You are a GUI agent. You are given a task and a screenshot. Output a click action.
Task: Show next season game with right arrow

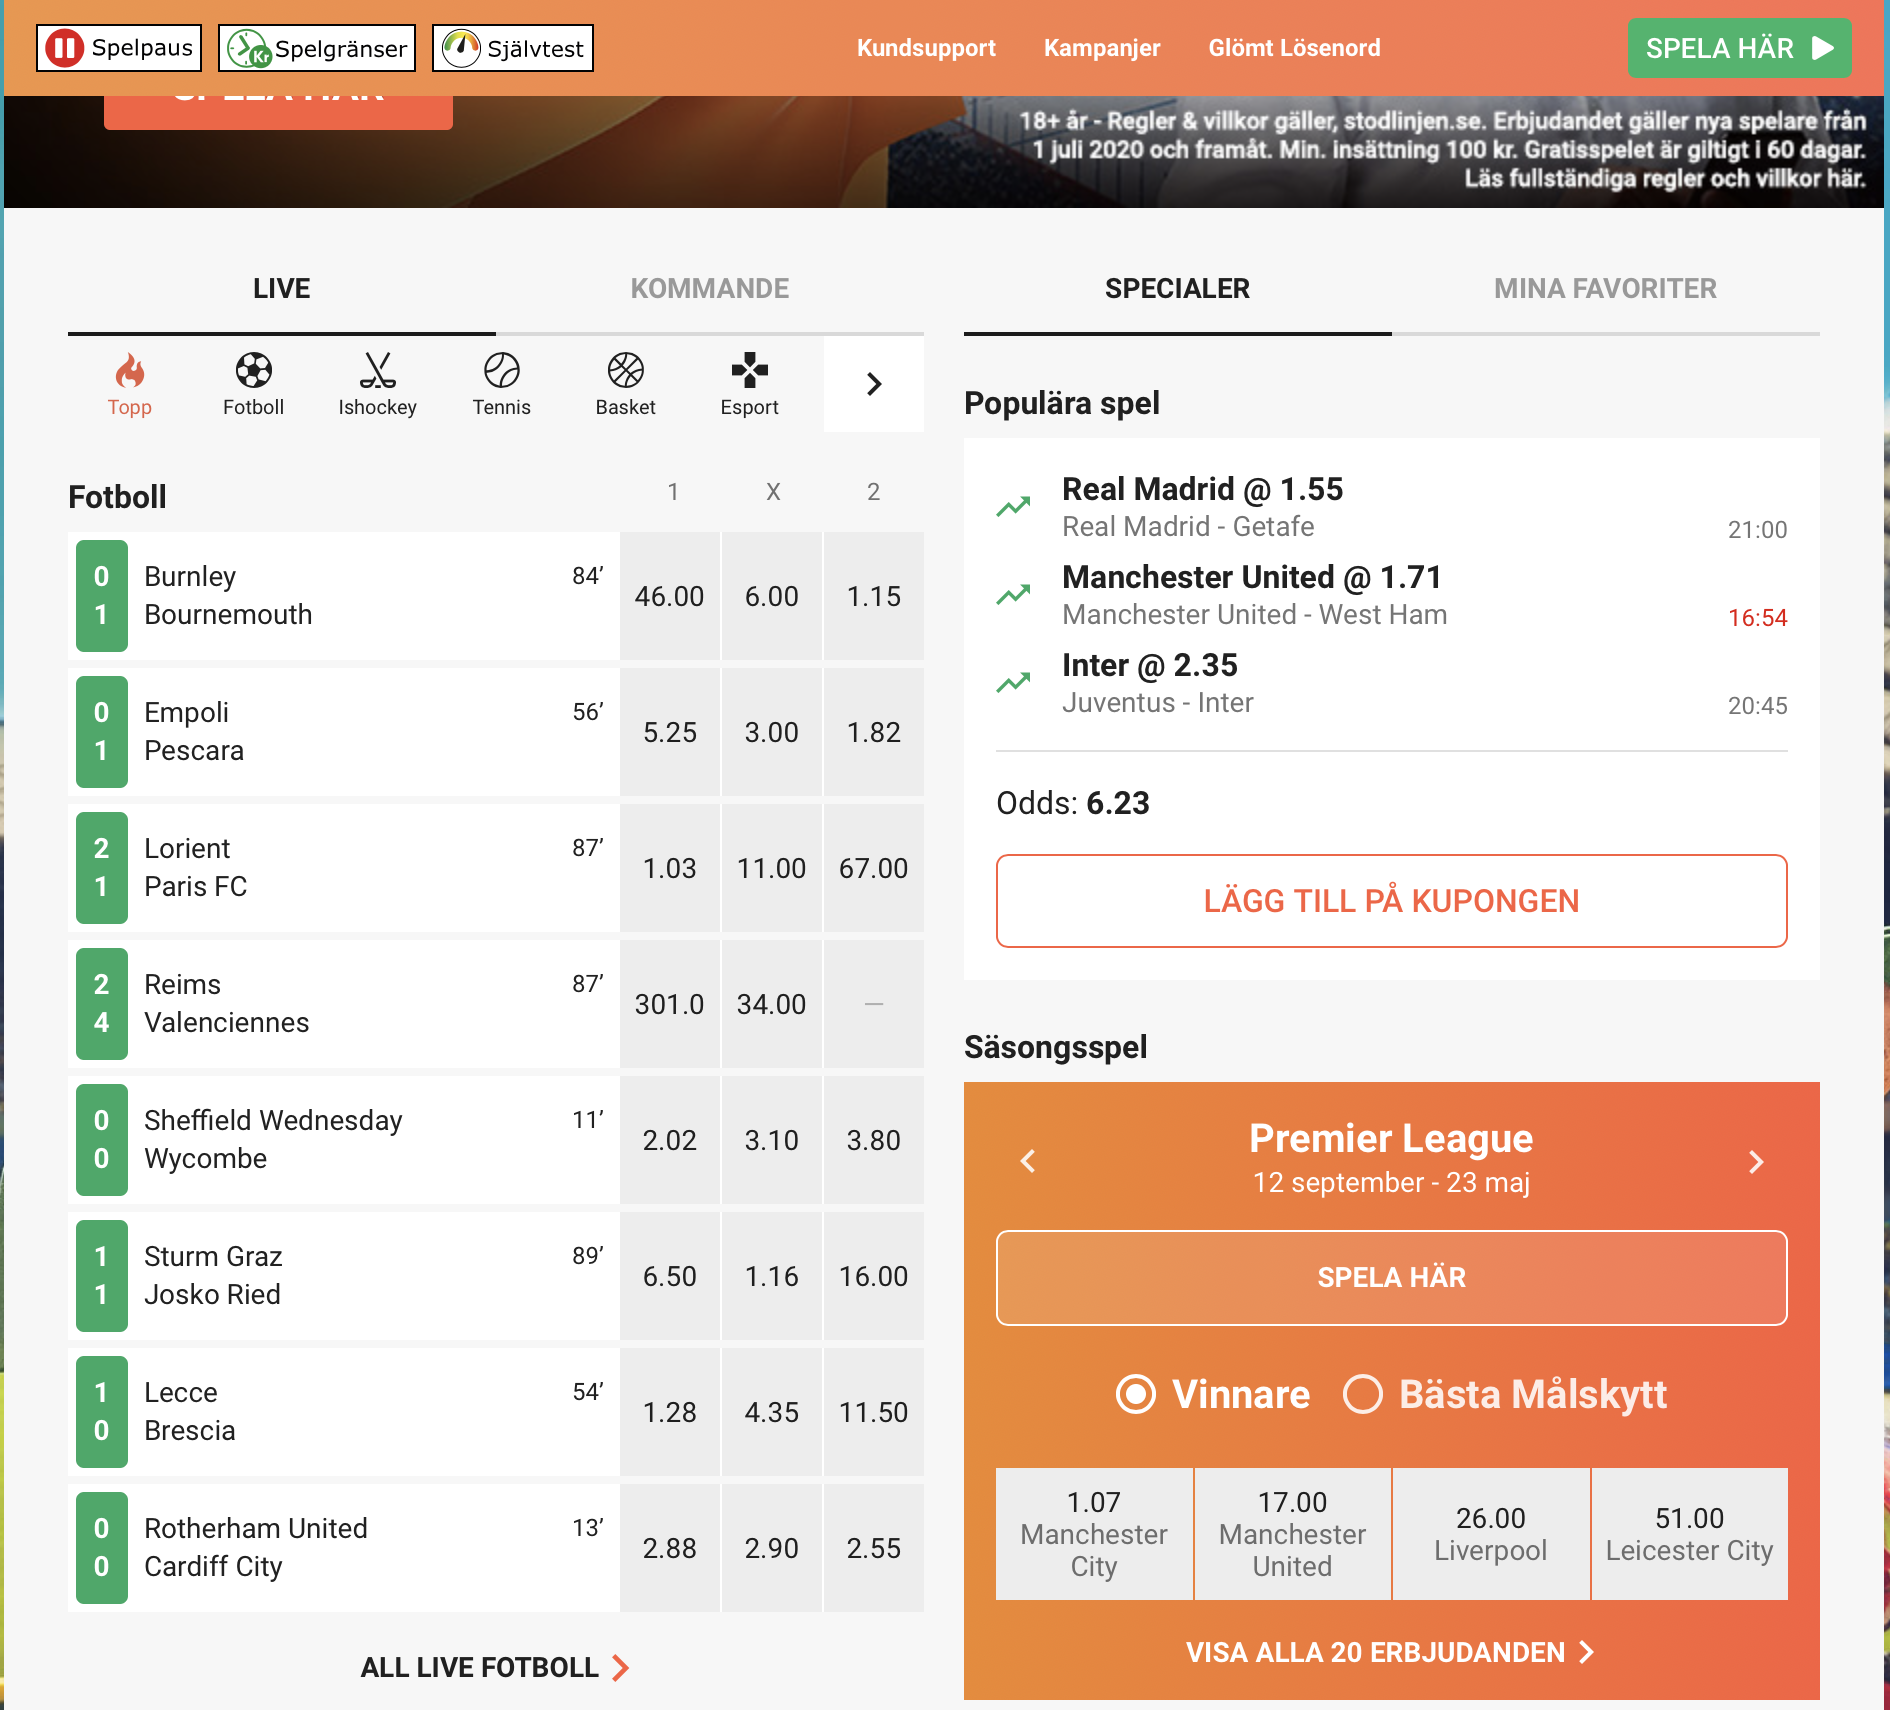point(1757,1162)
